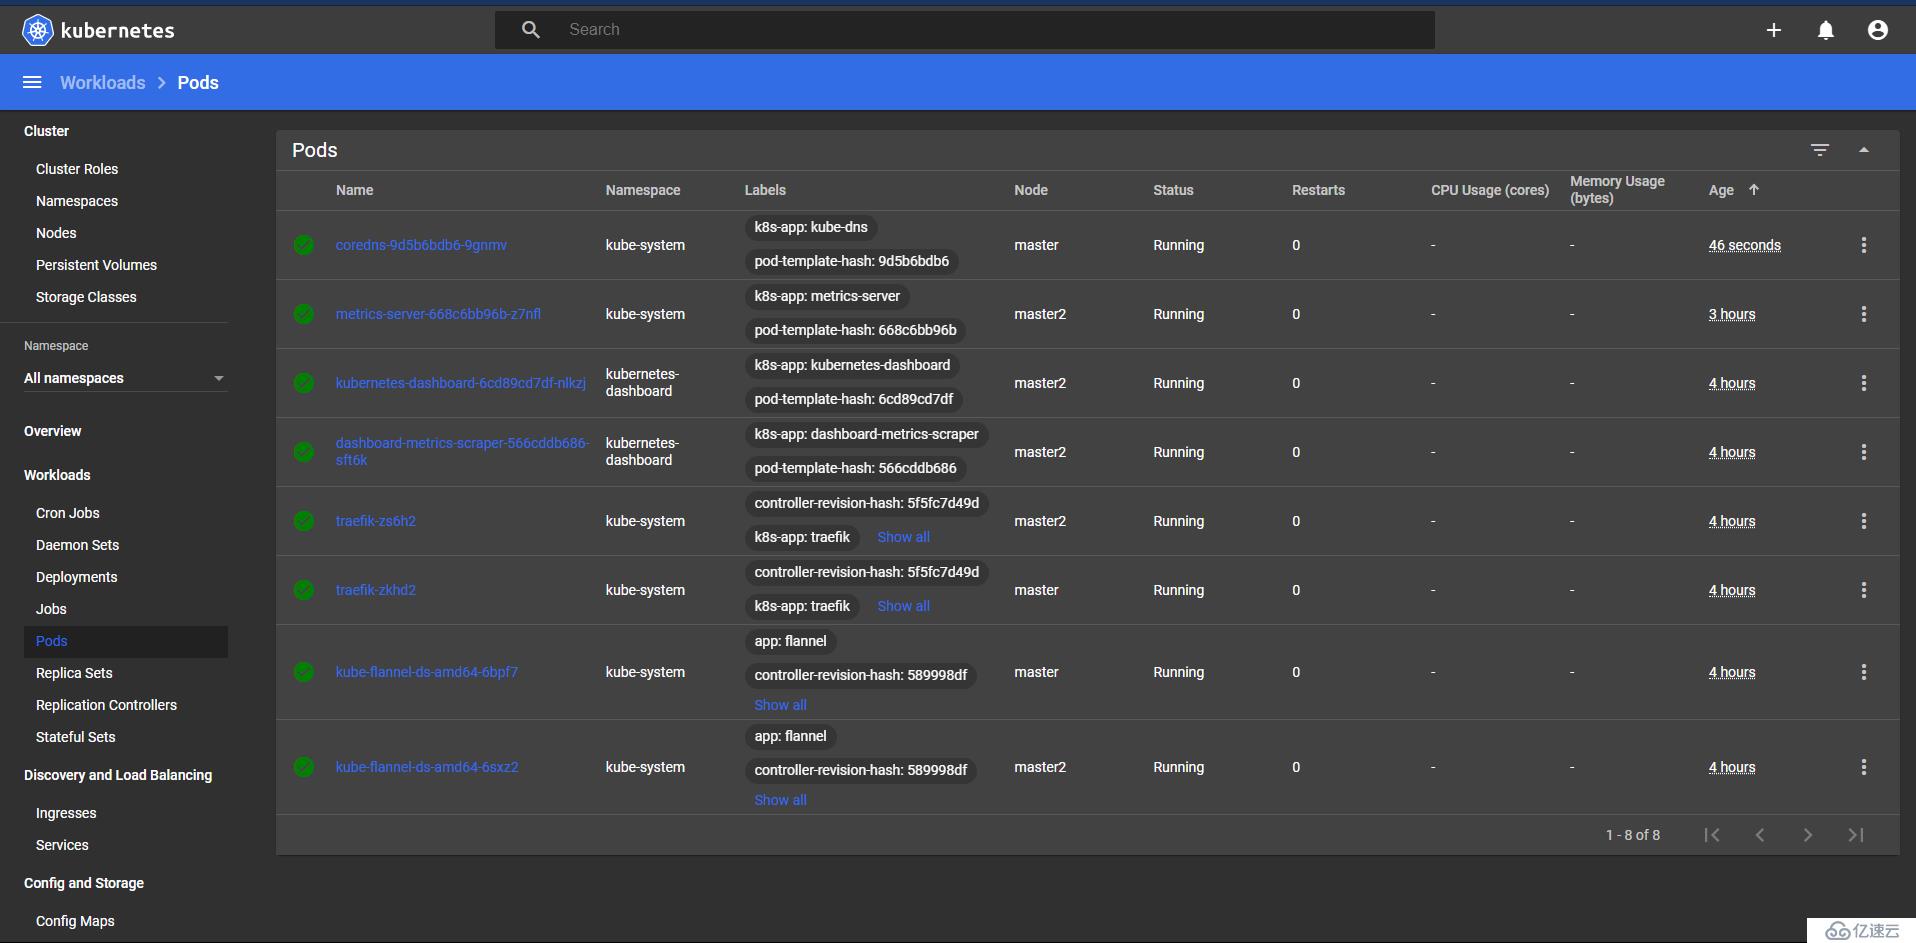Open Ingresses in sidebar
Viewport: 1916px width, 943px height.
(x=66, y=813)
